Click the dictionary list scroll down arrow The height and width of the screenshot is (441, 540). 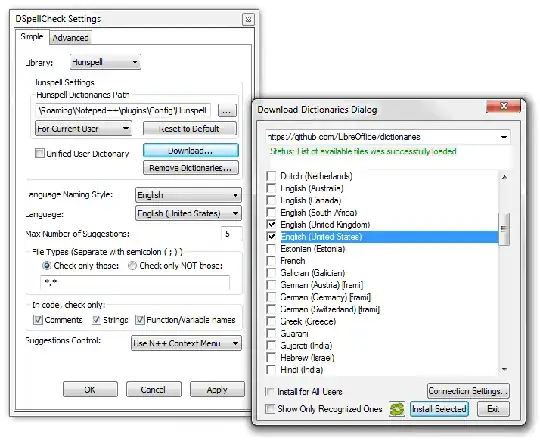(504, 369)
